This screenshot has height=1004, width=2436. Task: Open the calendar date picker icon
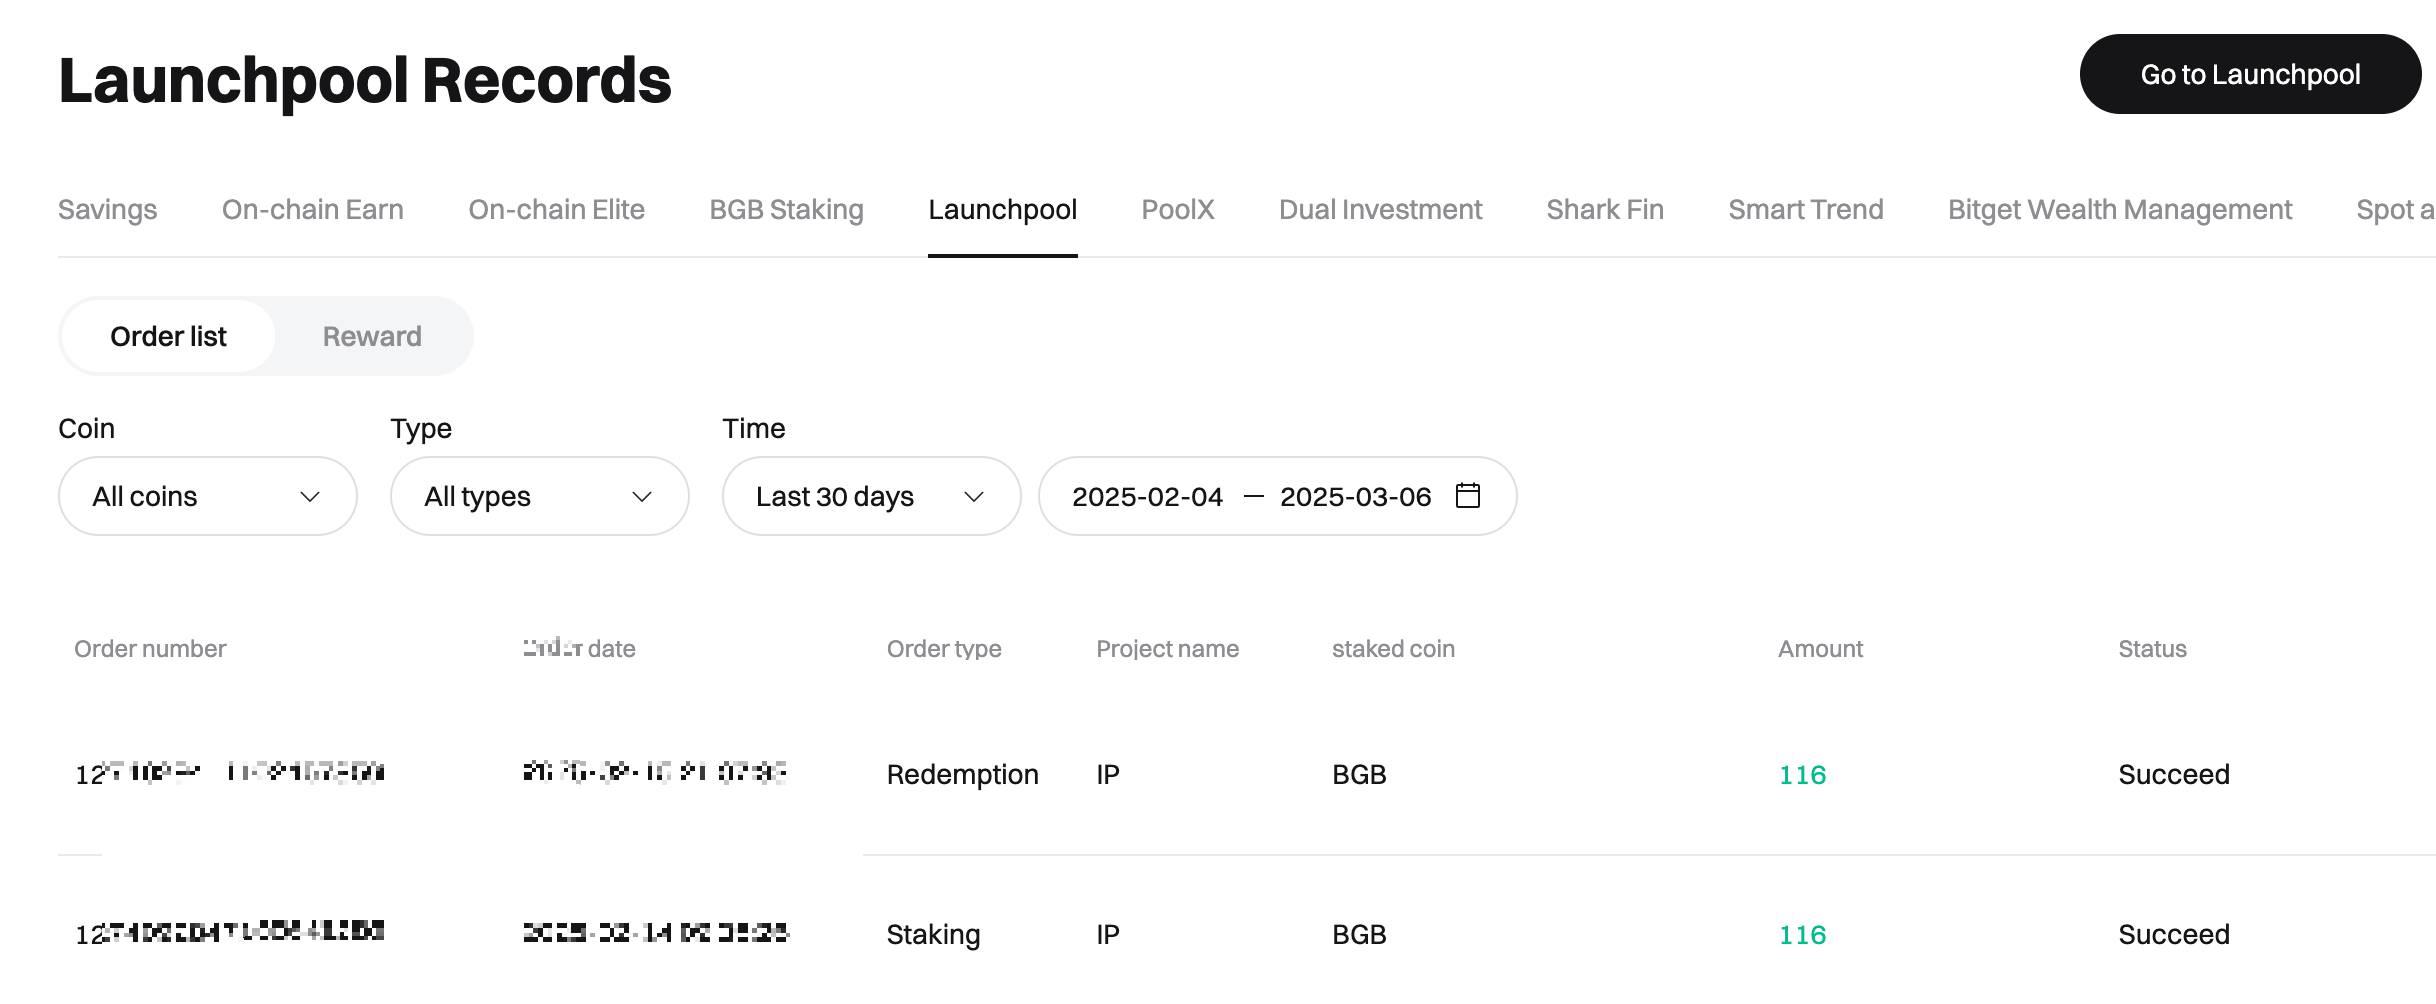(x=1467, y=496)
